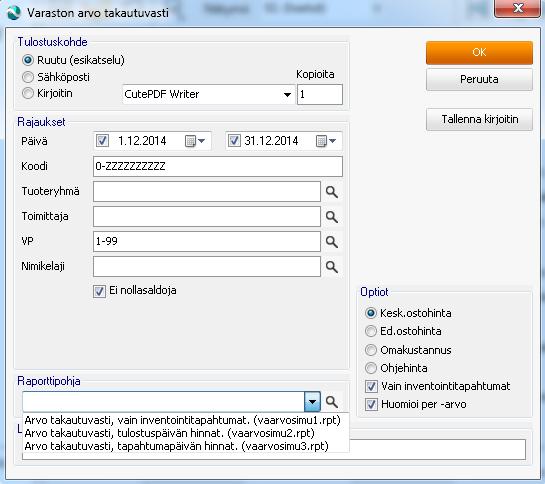This screenshot has width=545, height=484.
Task: Click into the Koodi input field
Action: [x=218, y=166]
